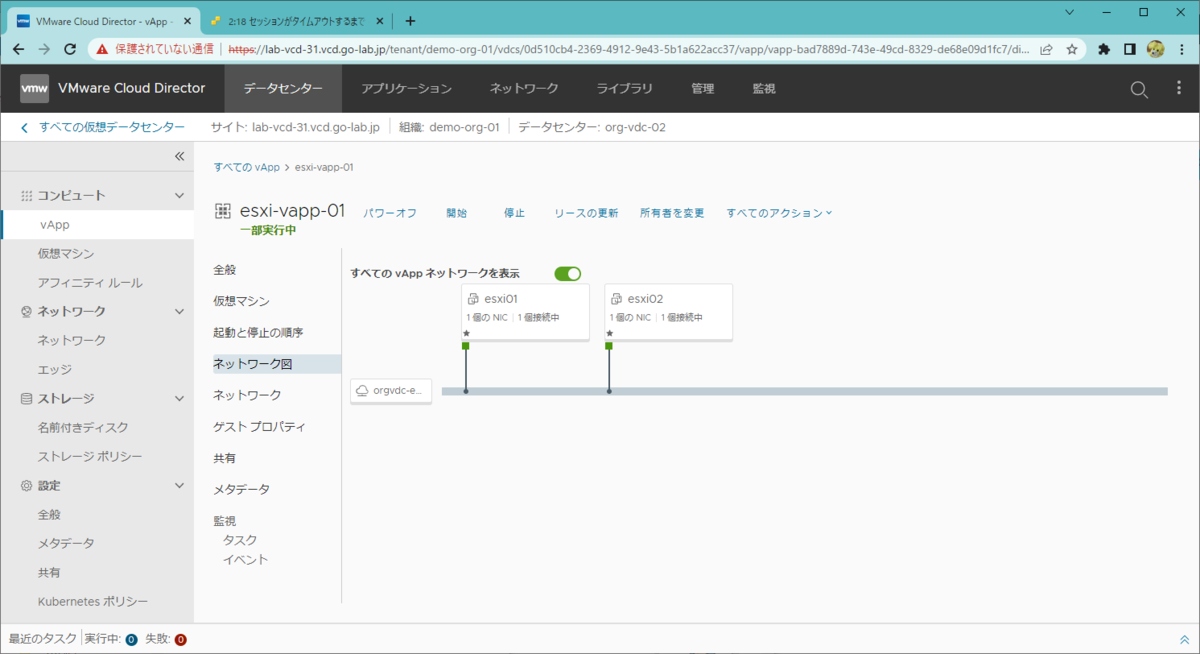Switch to the セッションがタイムアウト browser tab
The width and height of the screenshot is (1200, 654).
pos(298,20)
